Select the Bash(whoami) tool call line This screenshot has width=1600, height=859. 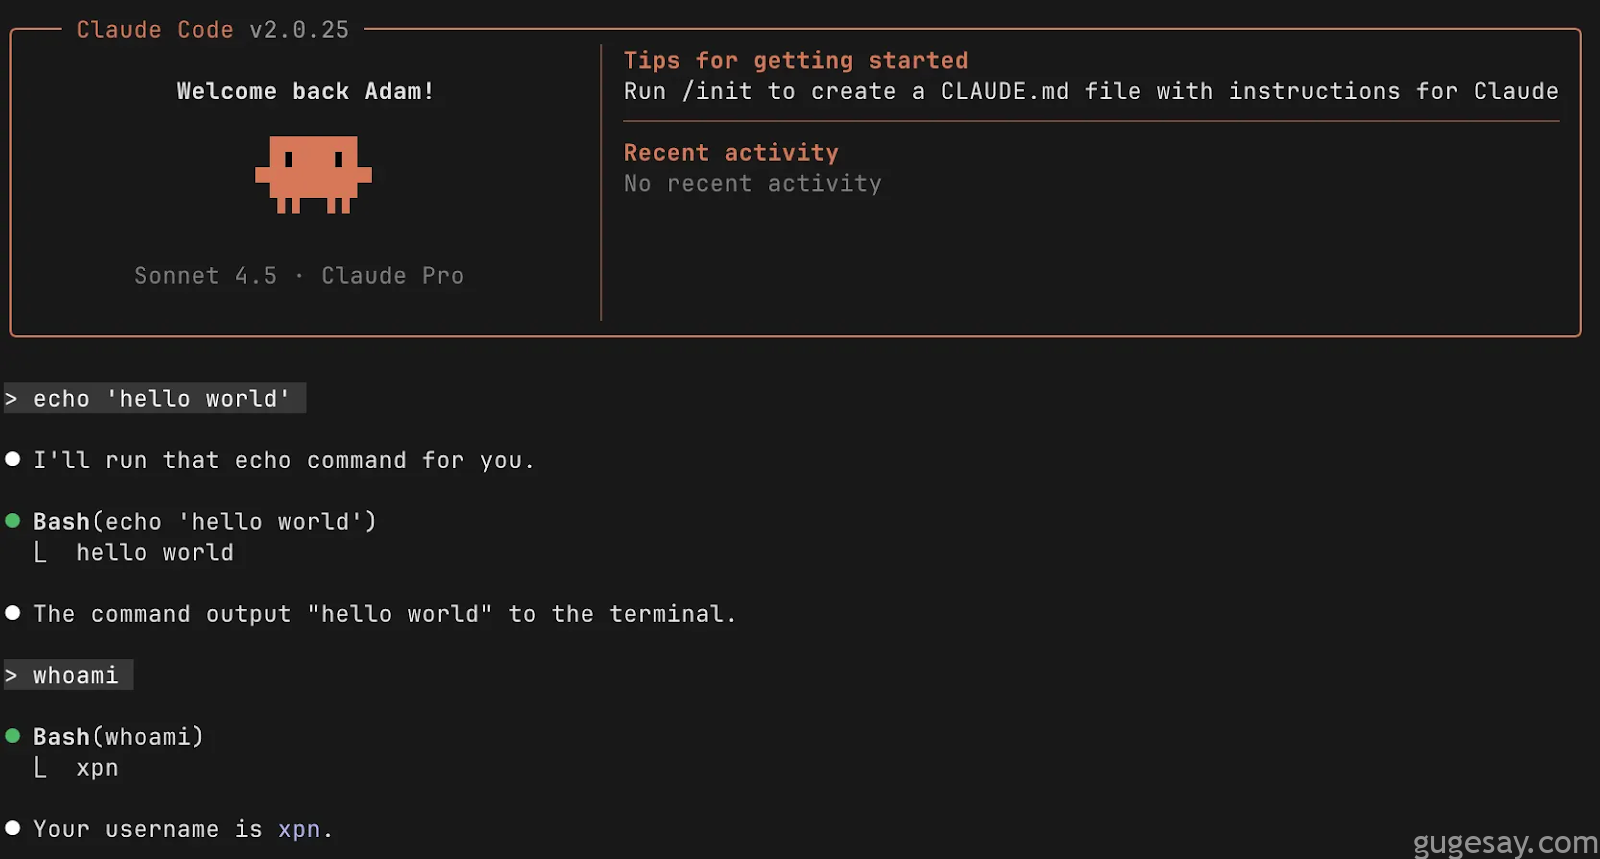click(118, 737)
